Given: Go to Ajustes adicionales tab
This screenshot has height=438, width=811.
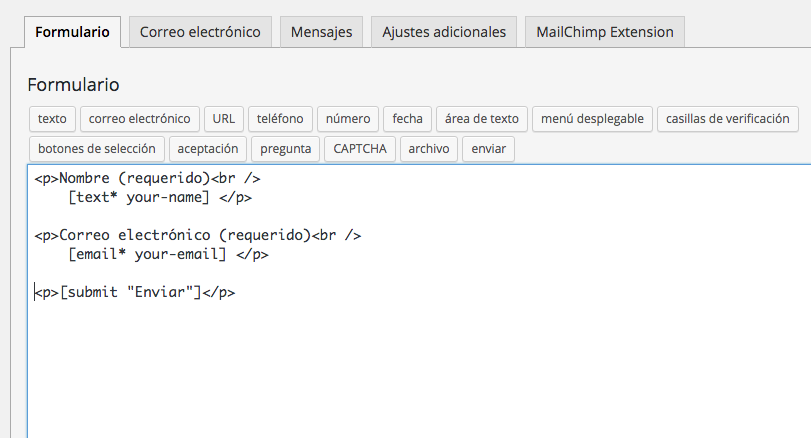Looking at the screenshot, I should click(444, 32).
